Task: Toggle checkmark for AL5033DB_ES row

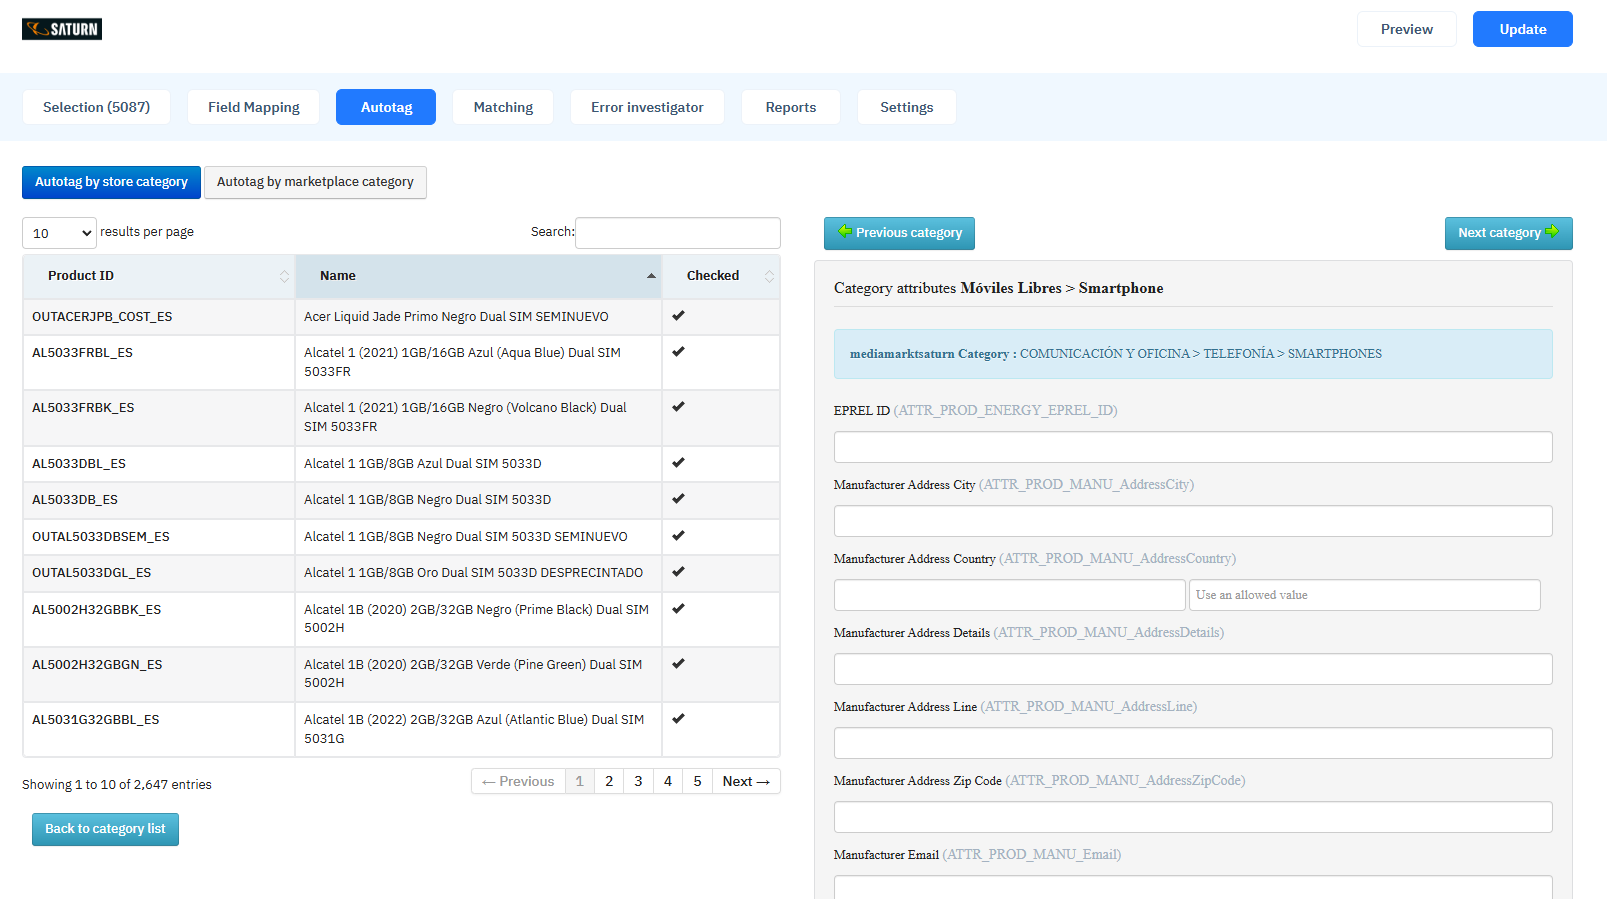Action: click(678, 499)
